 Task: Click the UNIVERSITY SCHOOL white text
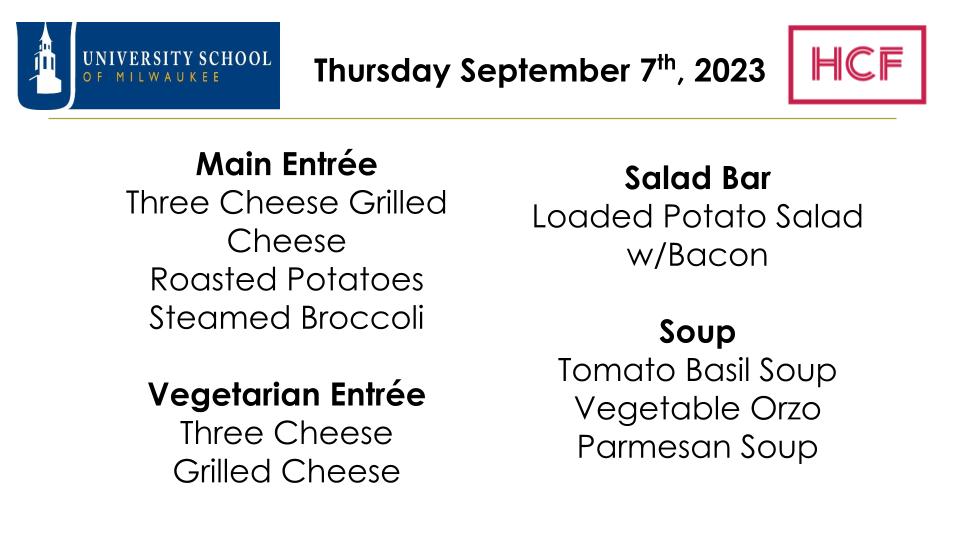click(x=177, y=58)
